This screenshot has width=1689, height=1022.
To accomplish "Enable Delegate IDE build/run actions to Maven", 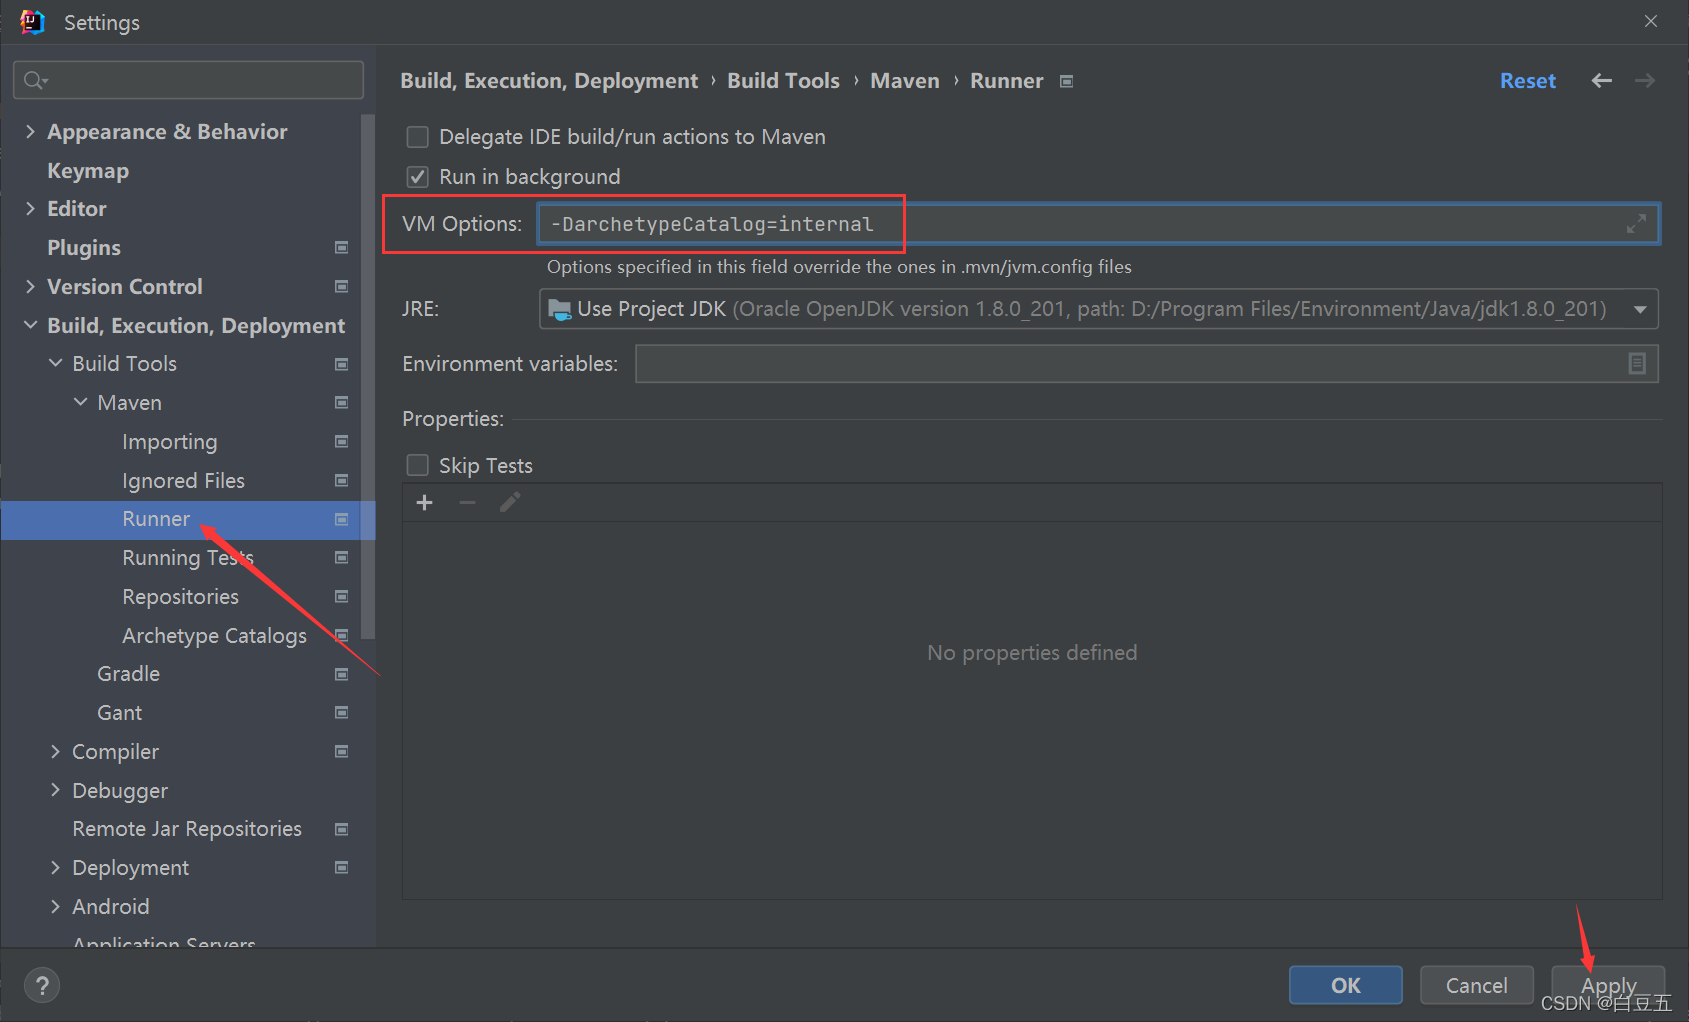I will click(417, 137).
